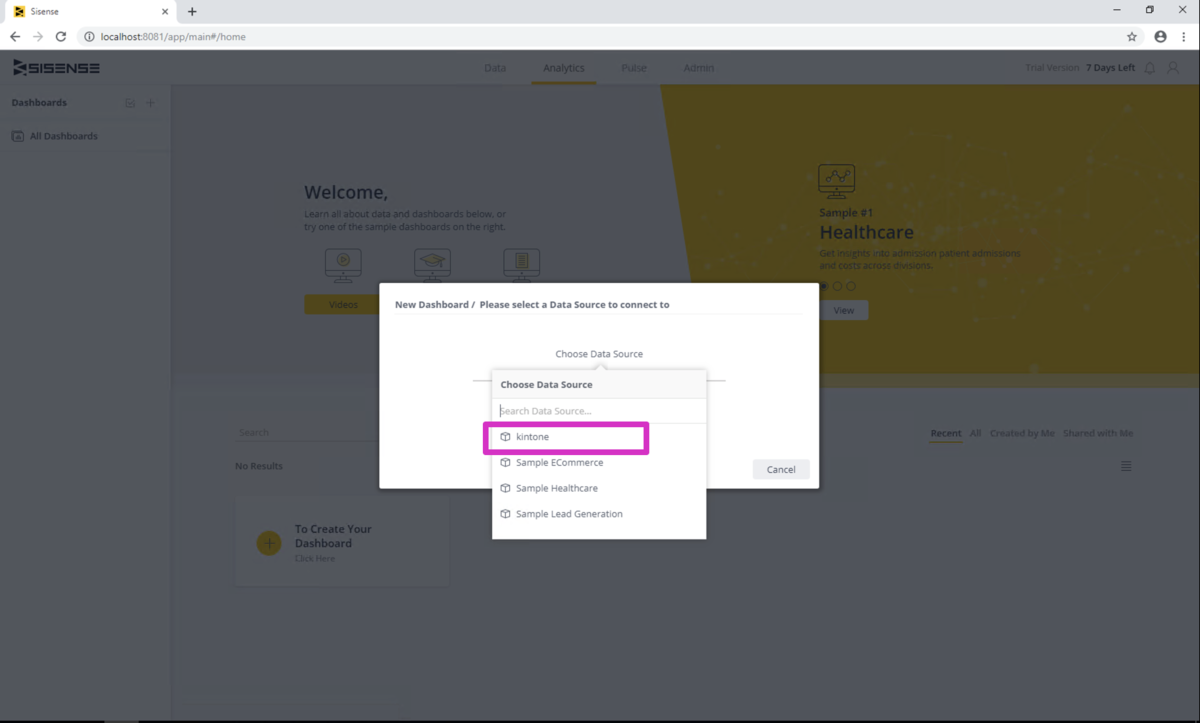
Task: Close the Sisense browser tab
Action: (x=165, y=12)
